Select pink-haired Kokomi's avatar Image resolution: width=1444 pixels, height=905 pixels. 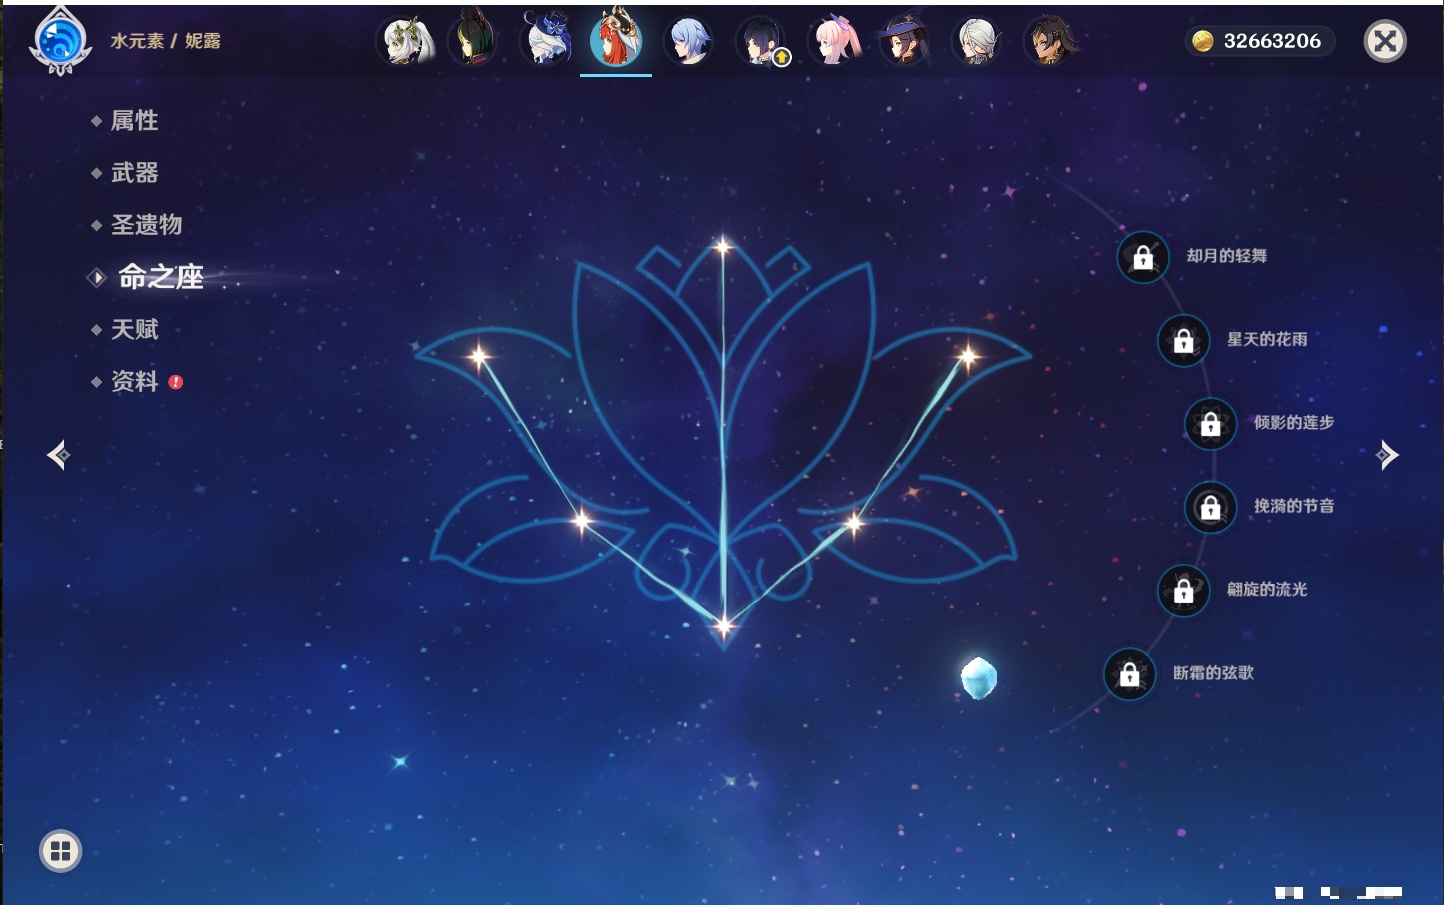click(x=834, y=42)
